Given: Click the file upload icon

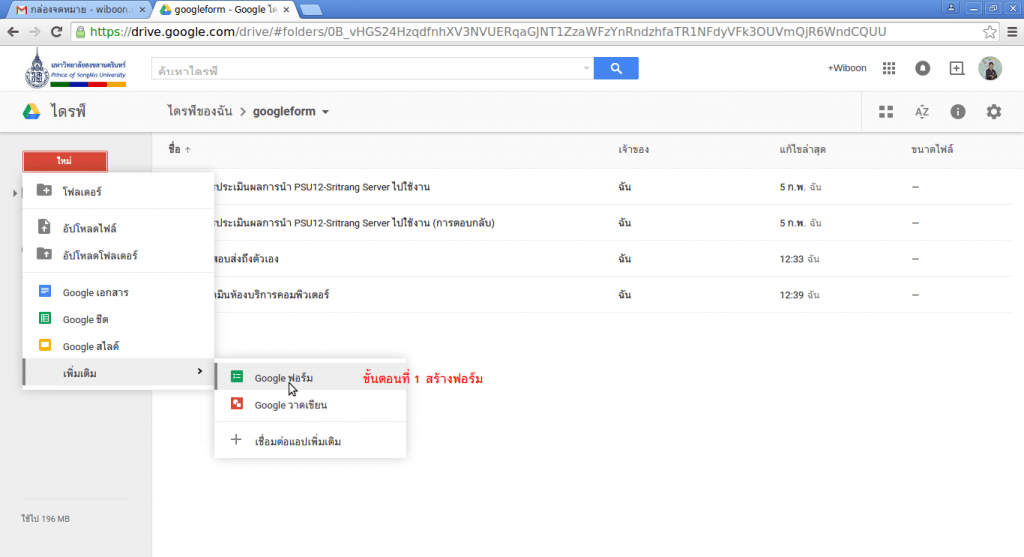Looking at the screenshot, I should tap(44, 227).
